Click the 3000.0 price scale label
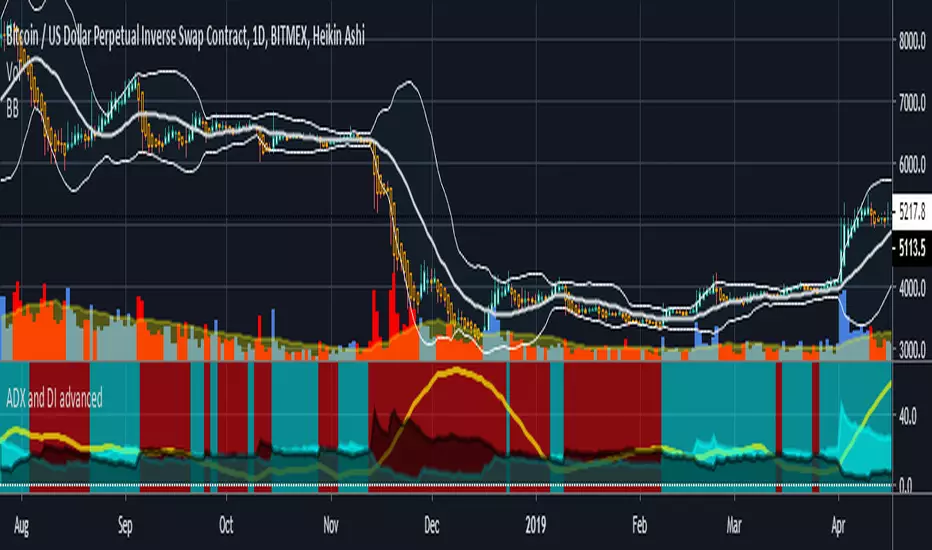 tap(912, 350)
